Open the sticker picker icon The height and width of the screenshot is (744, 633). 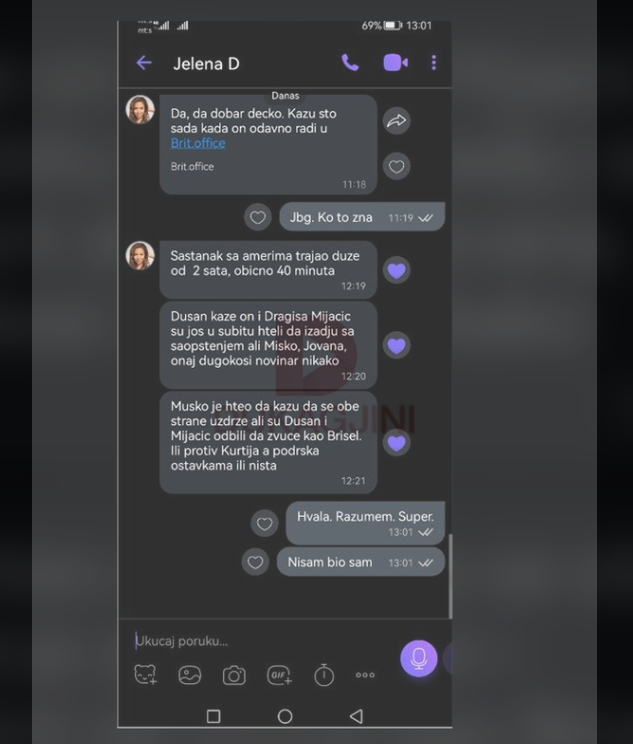pyautogui.click(x=145, y=674)
